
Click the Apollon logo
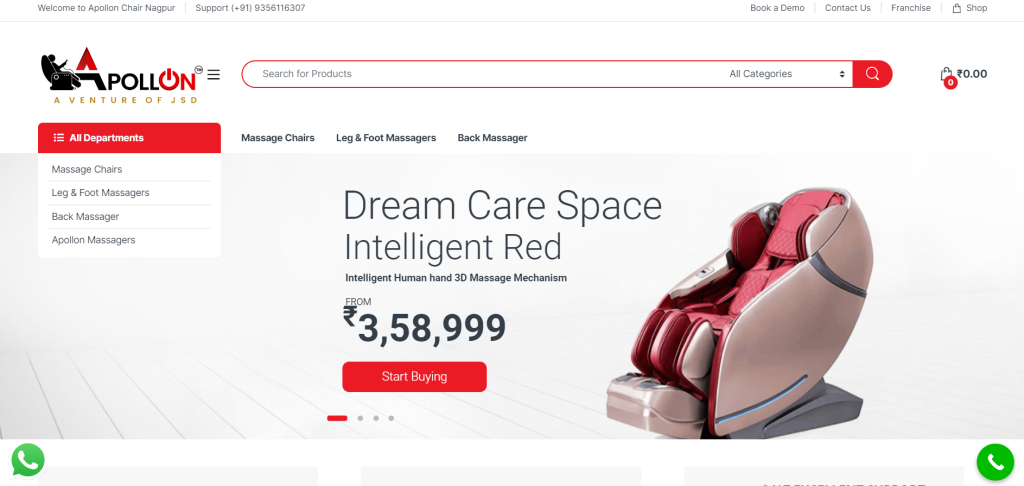pos(121,76)
